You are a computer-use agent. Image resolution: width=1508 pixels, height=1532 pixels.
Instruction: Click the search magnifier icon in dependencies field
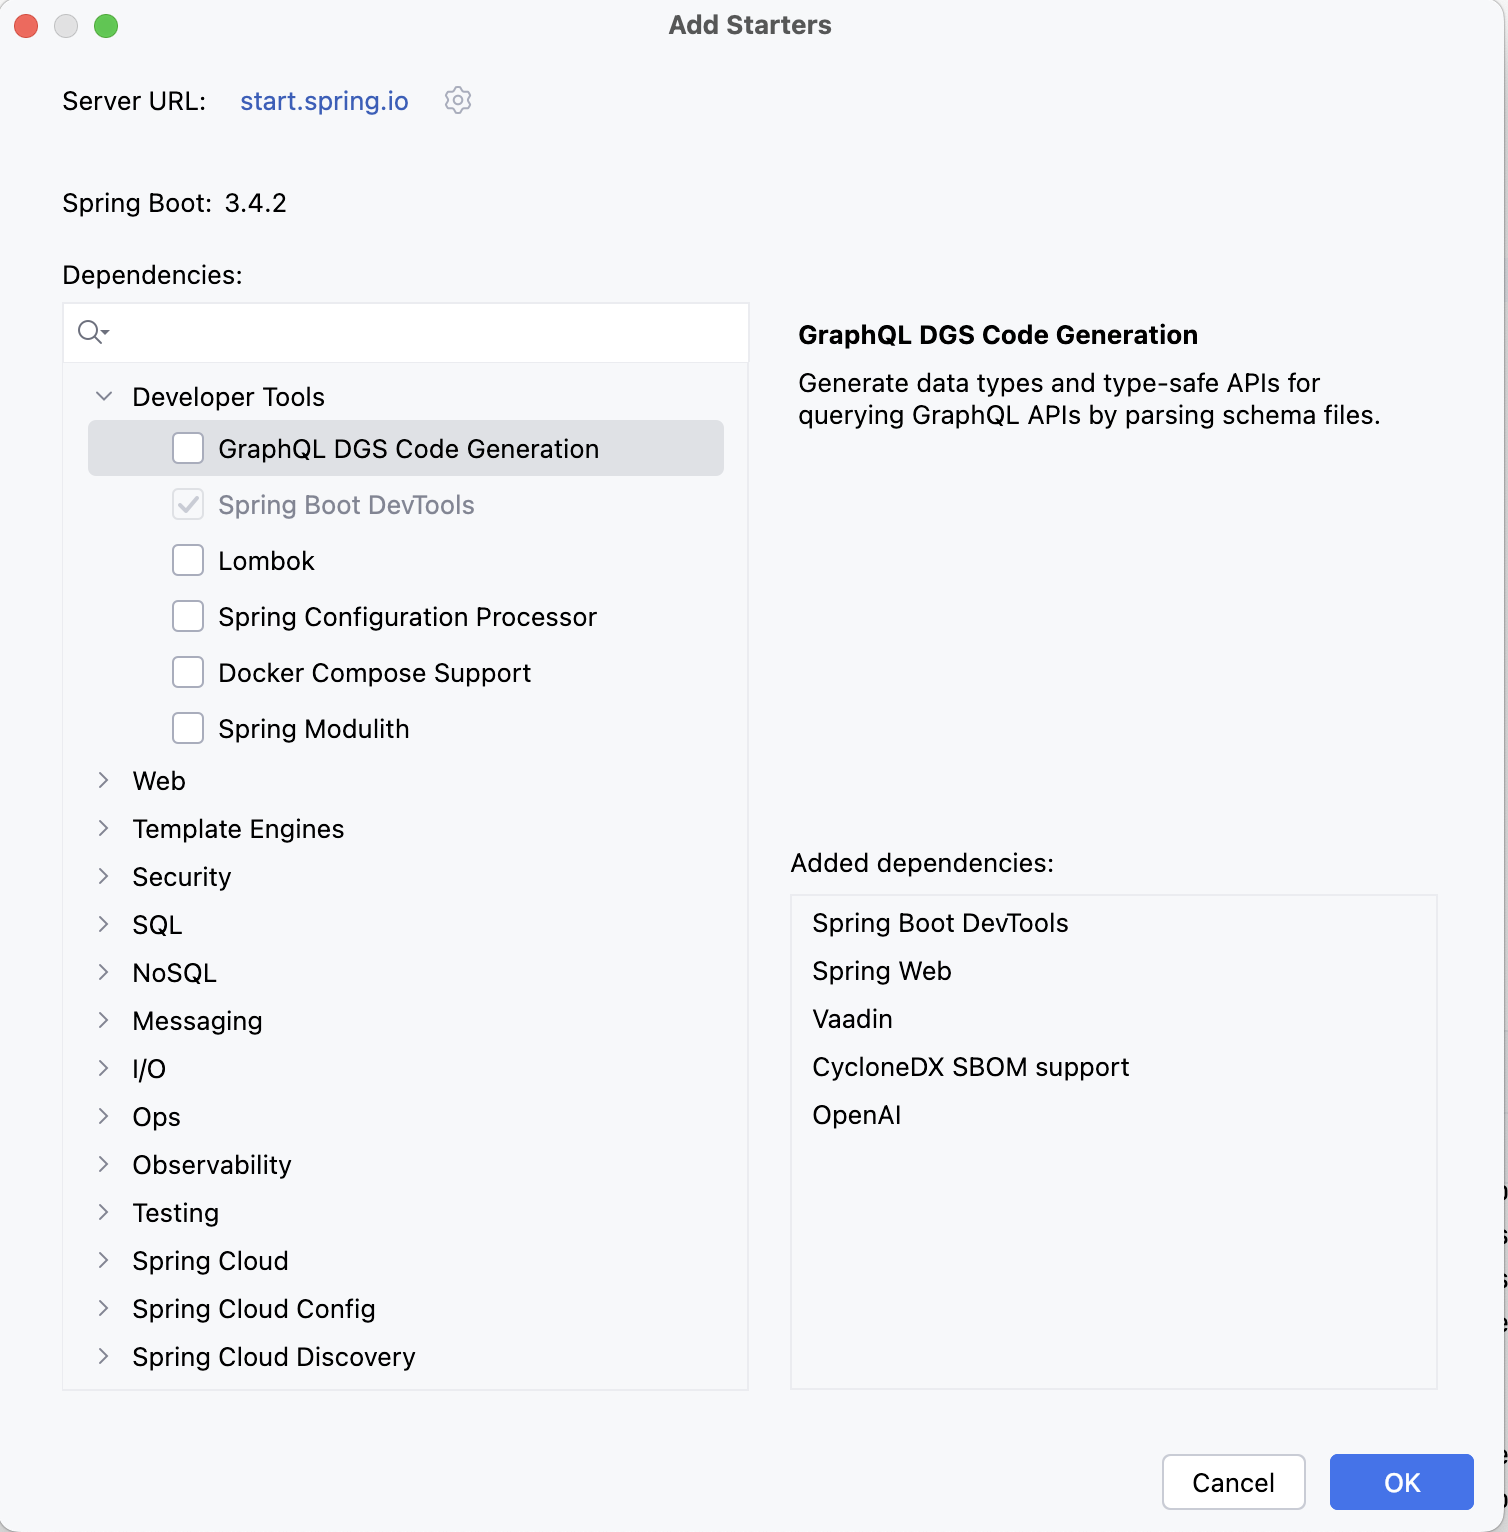[x=93, y=332]
